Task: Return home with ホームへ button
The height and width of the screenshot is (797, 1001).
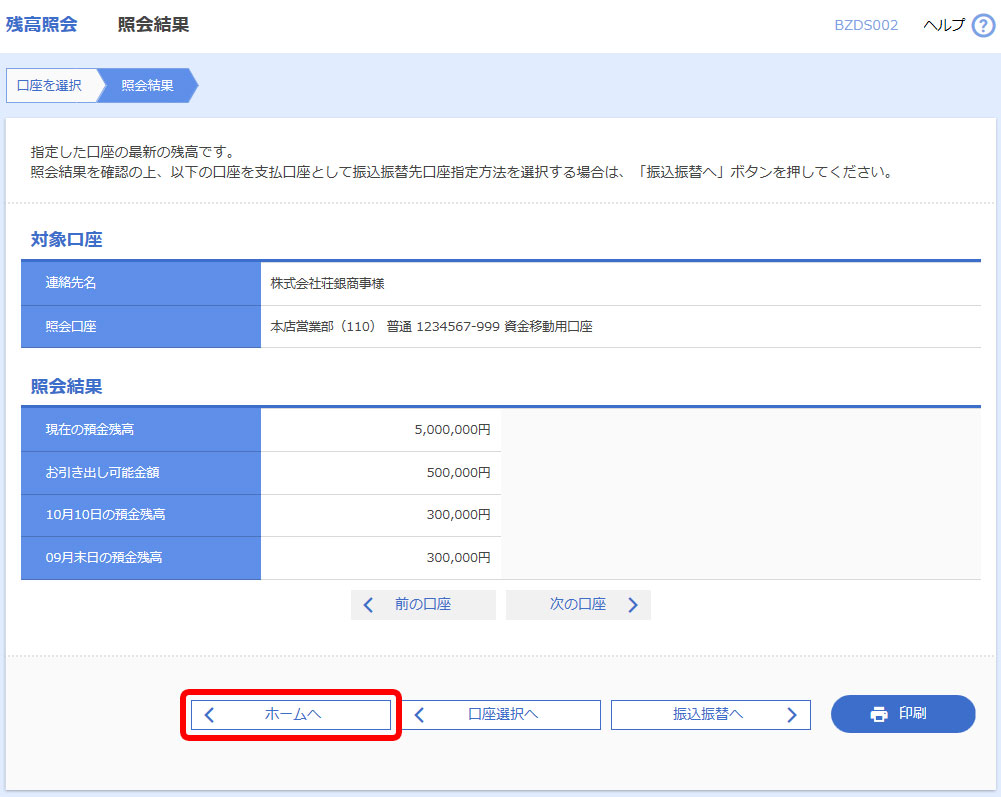Action: (x=291, y=715)
